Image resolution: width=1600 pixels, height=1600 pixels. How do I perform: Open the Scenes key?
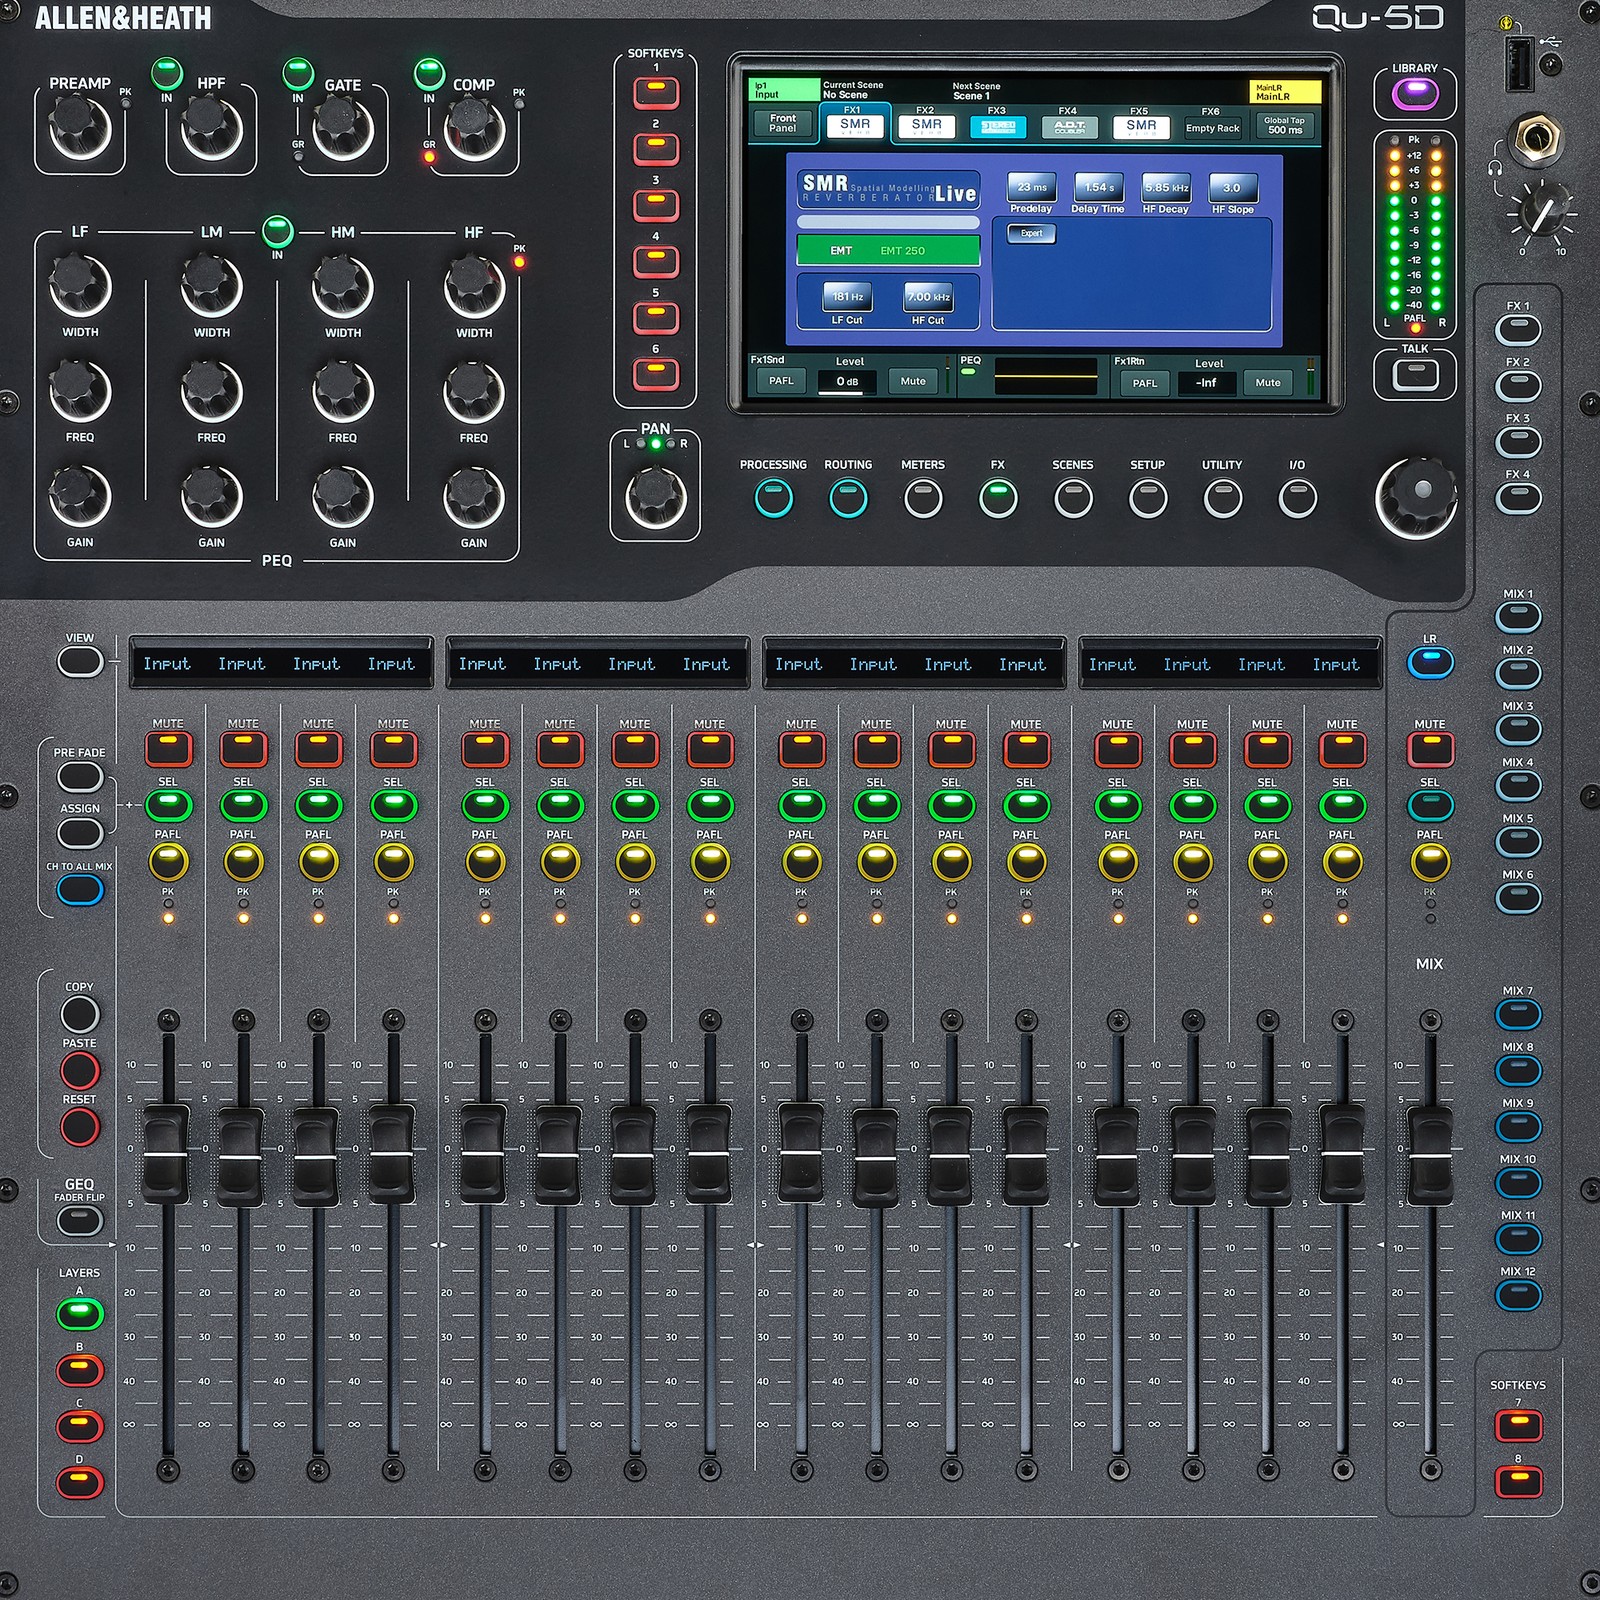pyautogui.click(x=1073, y=498)
